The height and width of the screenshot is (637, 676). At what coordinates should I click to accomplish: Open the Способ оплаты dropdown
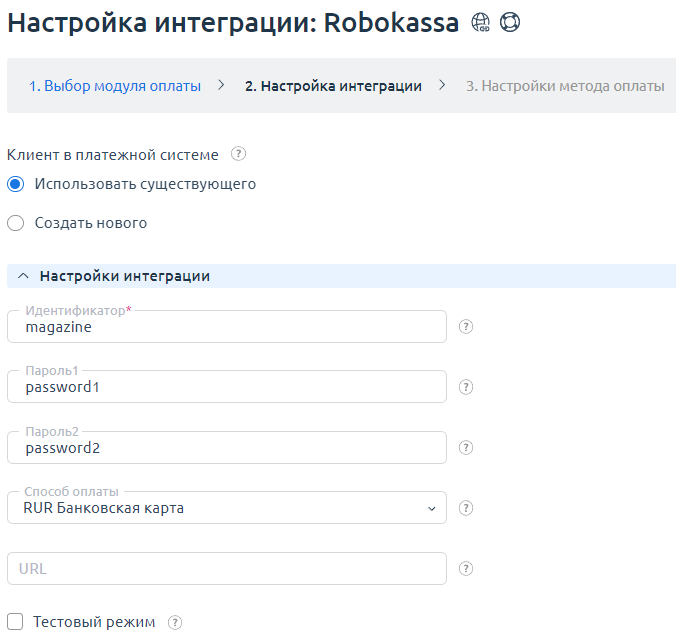(226, 508)
